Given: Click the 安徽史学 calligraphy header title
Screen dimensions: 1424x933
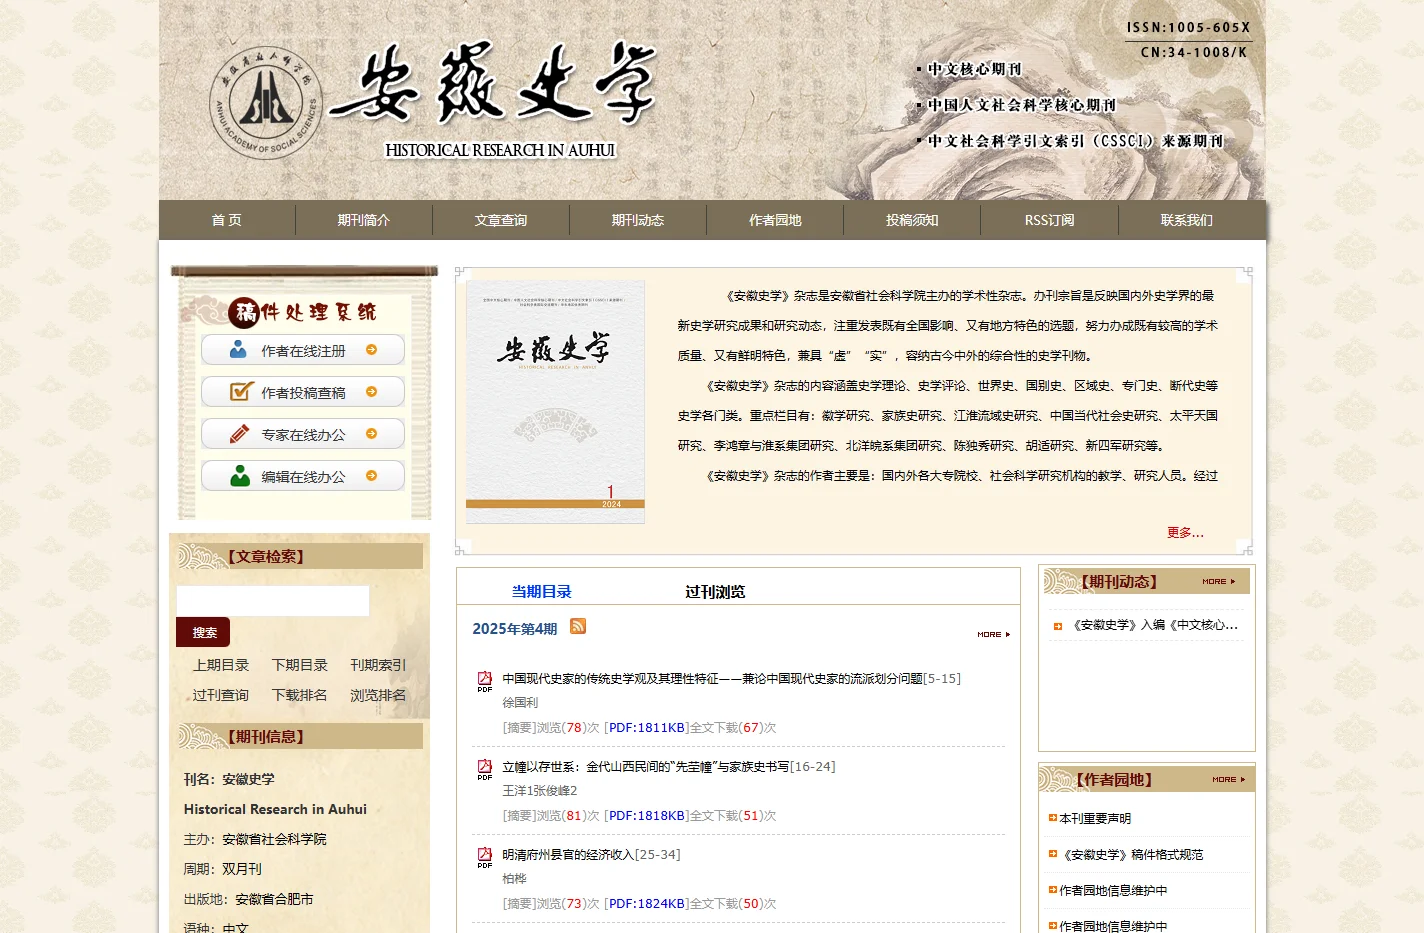Looking at the screenshot, I should (x=491, y=85).
